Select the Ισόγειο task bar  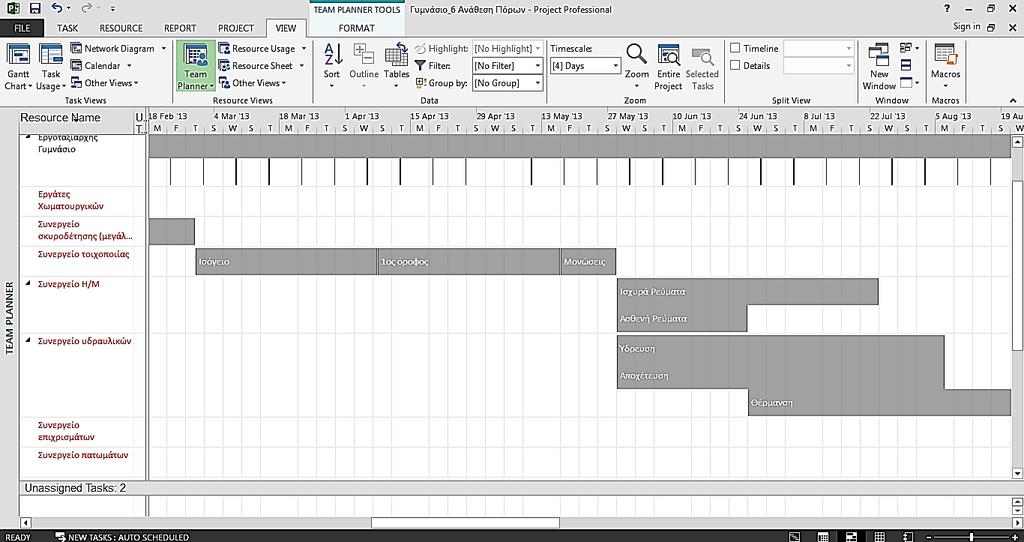click(286, 262)
